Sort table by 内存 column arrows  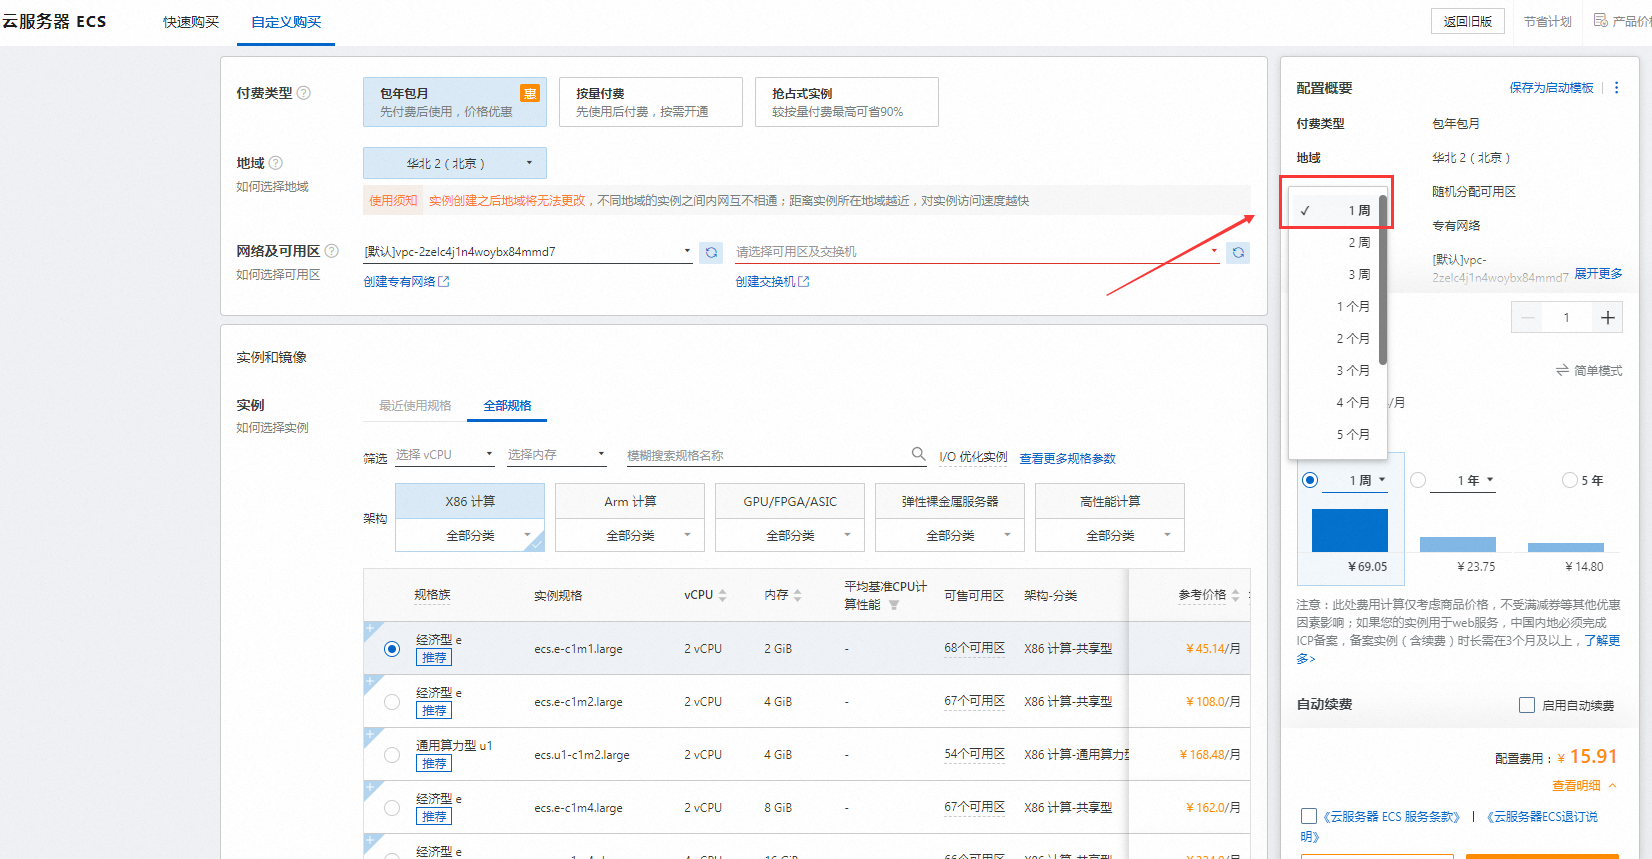tap(797, 595)
